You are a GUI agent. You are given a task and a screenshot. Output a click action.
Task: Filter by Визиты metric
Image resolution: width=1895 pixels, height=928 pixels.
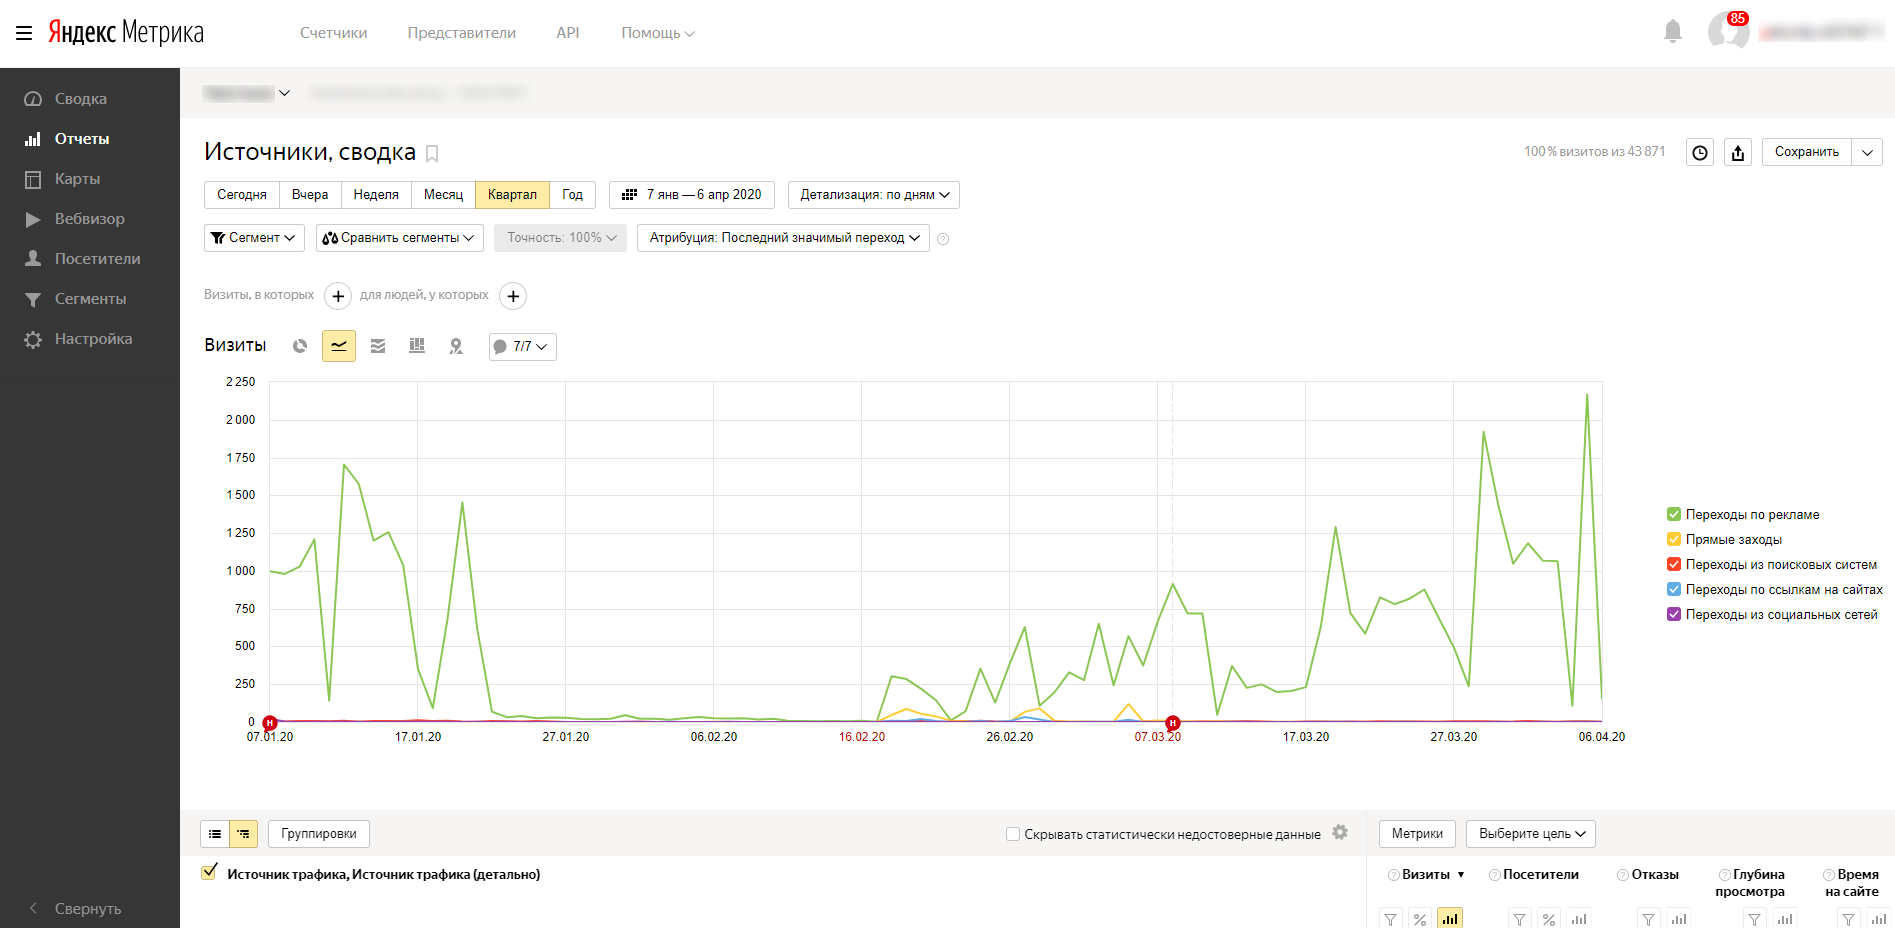1391,919
